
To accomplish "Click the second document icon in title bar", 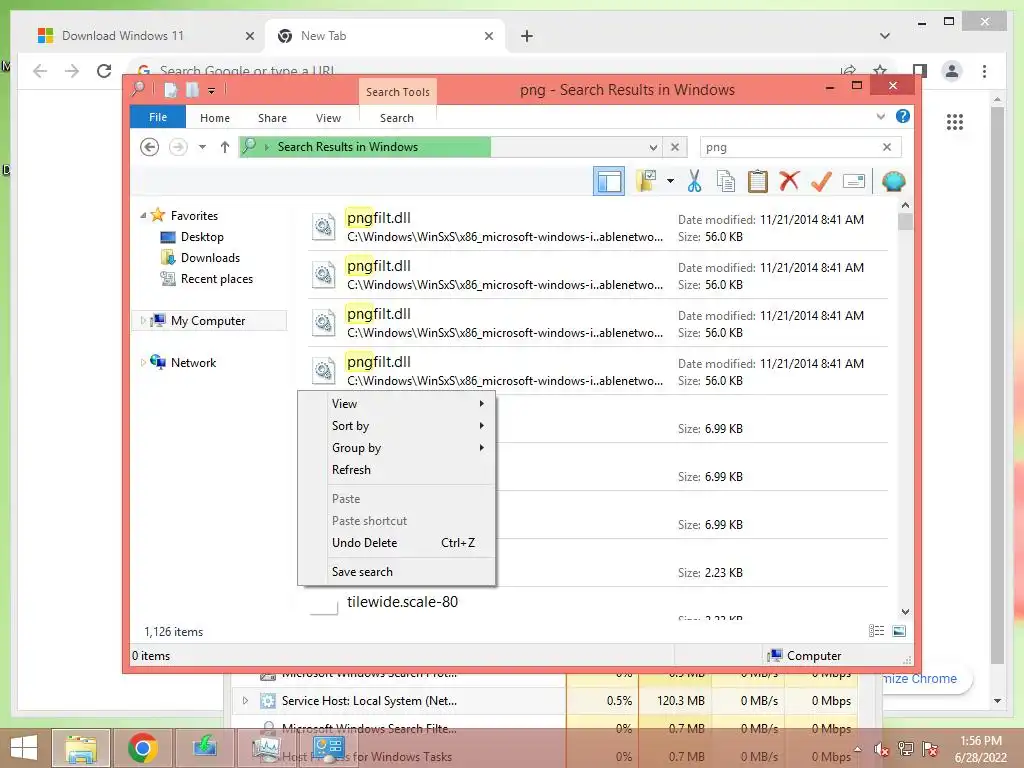I will click(192, 90).
